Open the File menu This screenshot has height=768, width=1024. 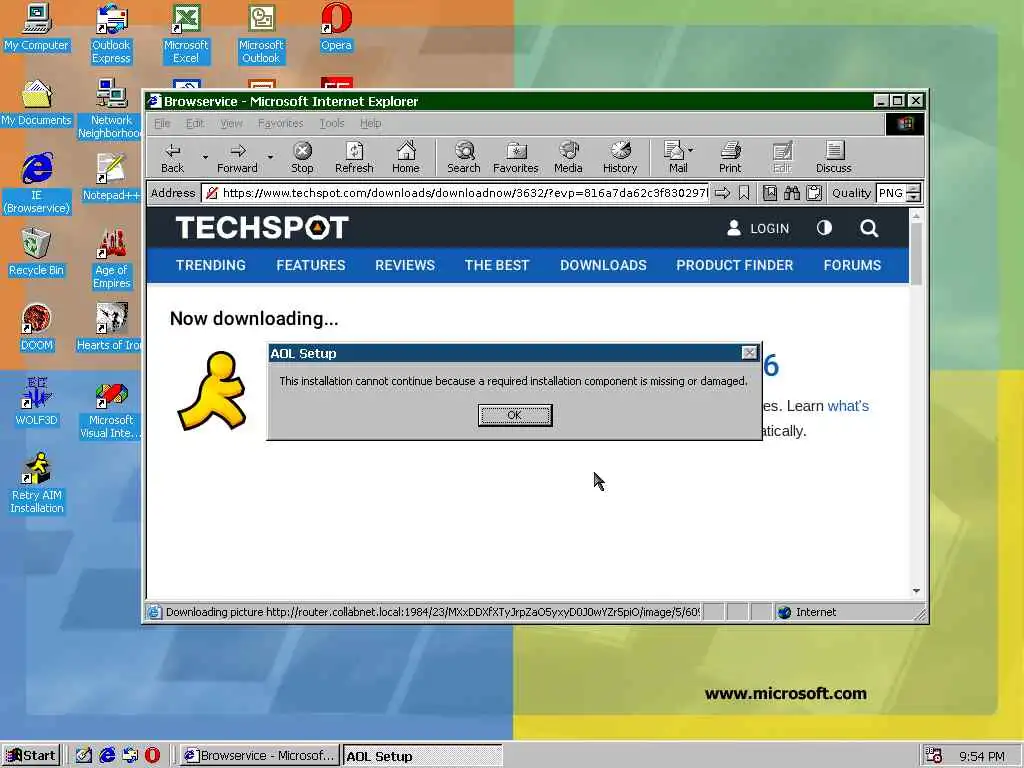point(162,123)
